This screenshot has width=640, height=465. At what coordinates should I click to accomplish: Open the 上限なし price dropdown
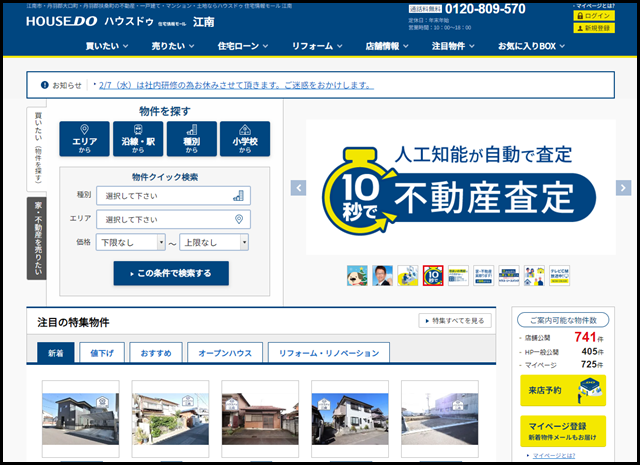pyautogui.click(x=214, y=242)
